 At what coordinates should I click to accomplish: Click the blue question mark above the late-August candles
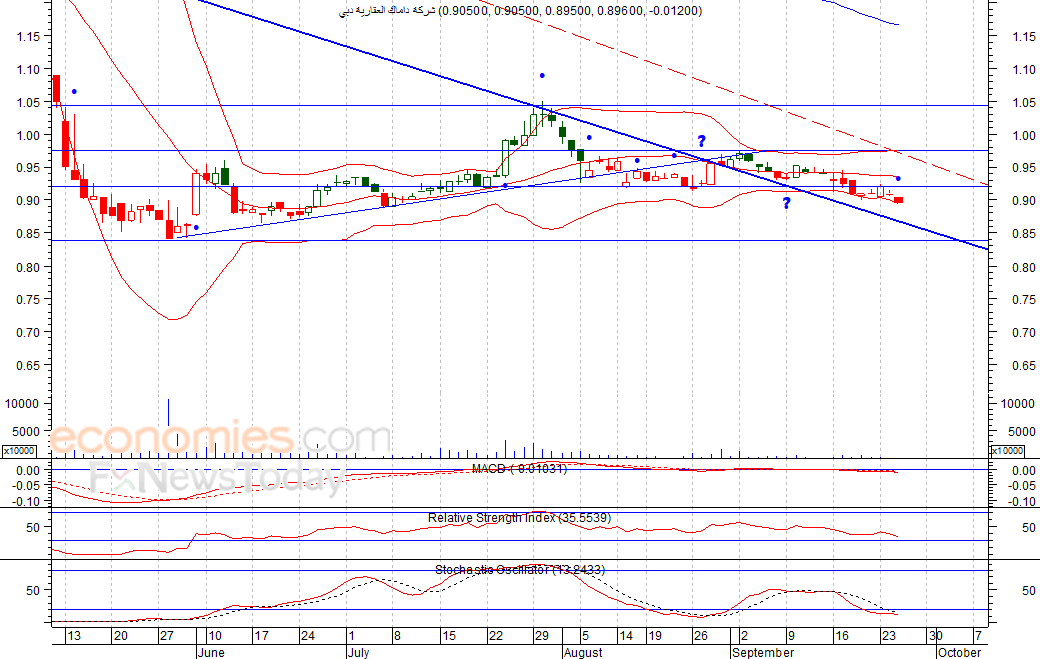pos(702,141)
